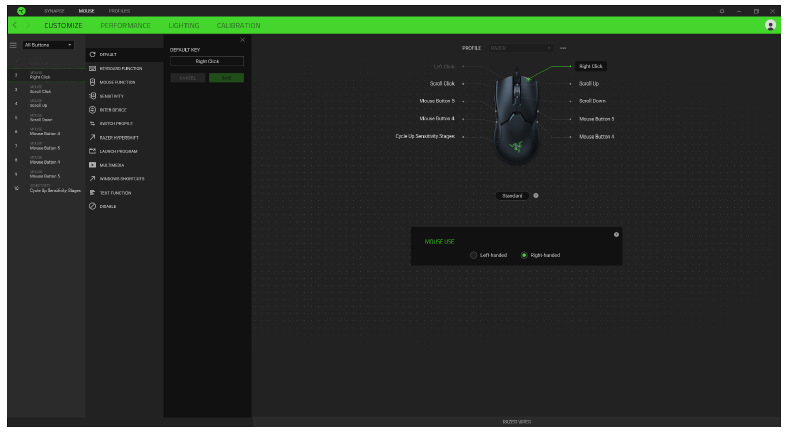Open the Performance tab
Image resolution: width=790 pixels, height=437 pixels.
(x=125, y=25)
